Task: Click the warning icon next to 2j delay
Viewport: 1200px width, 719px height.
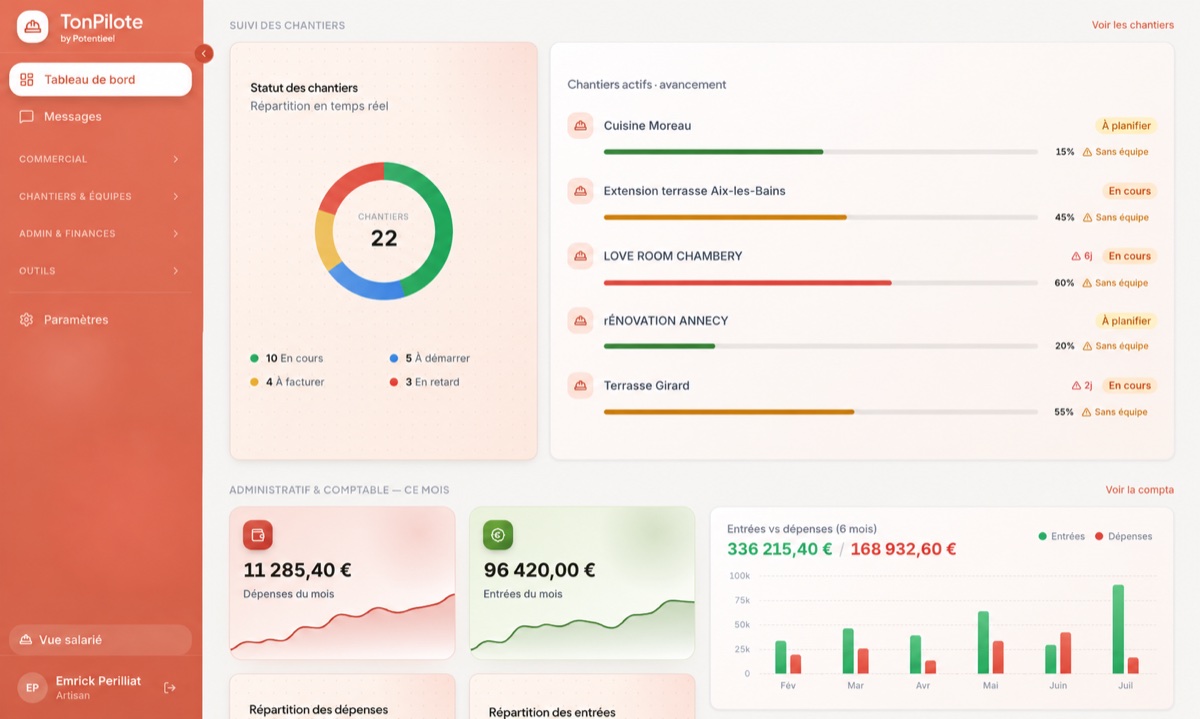Action: click(x=1076, y=385)
